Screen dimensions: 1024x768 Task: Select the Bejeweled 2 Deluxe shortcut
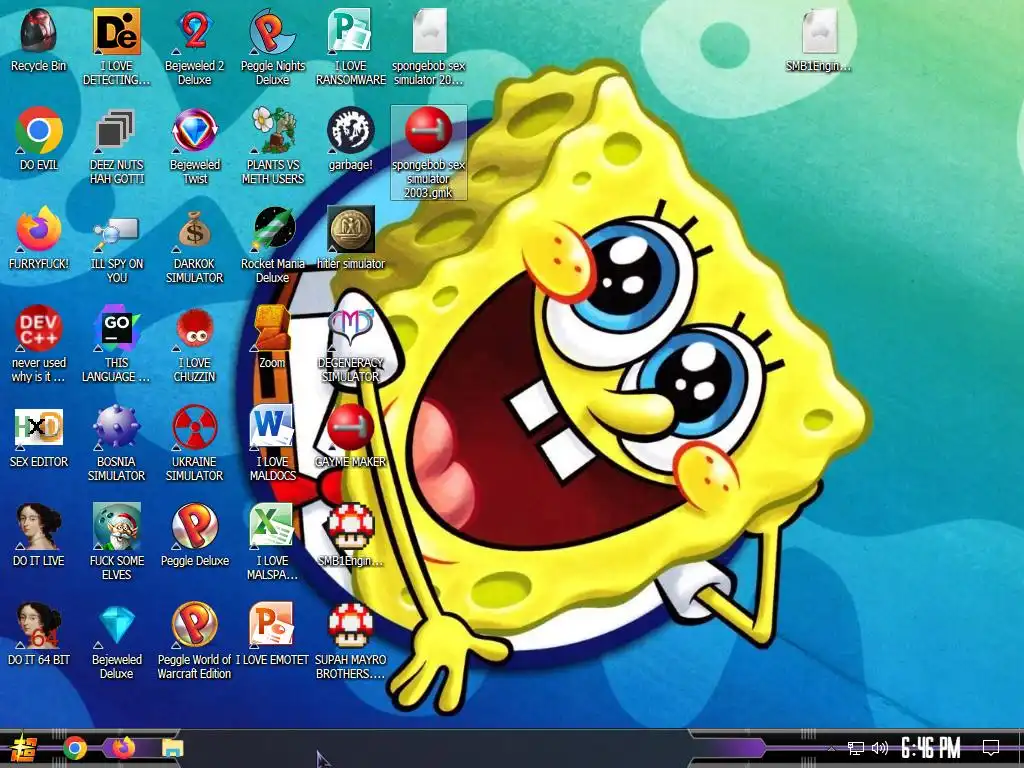pyautogui.click(x=195, y=31)
